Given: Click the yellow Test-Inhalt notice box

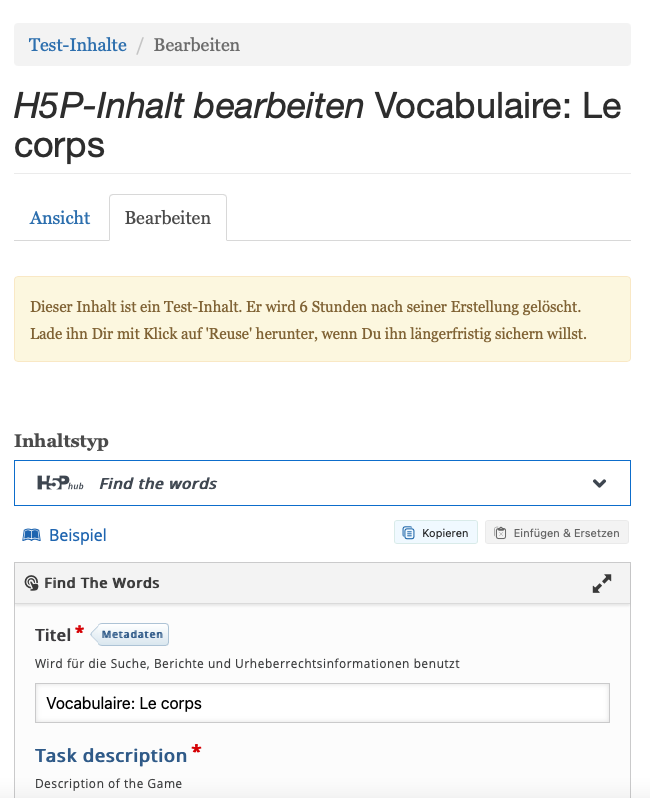Looking at the screenshot, I should coord(322,319).
